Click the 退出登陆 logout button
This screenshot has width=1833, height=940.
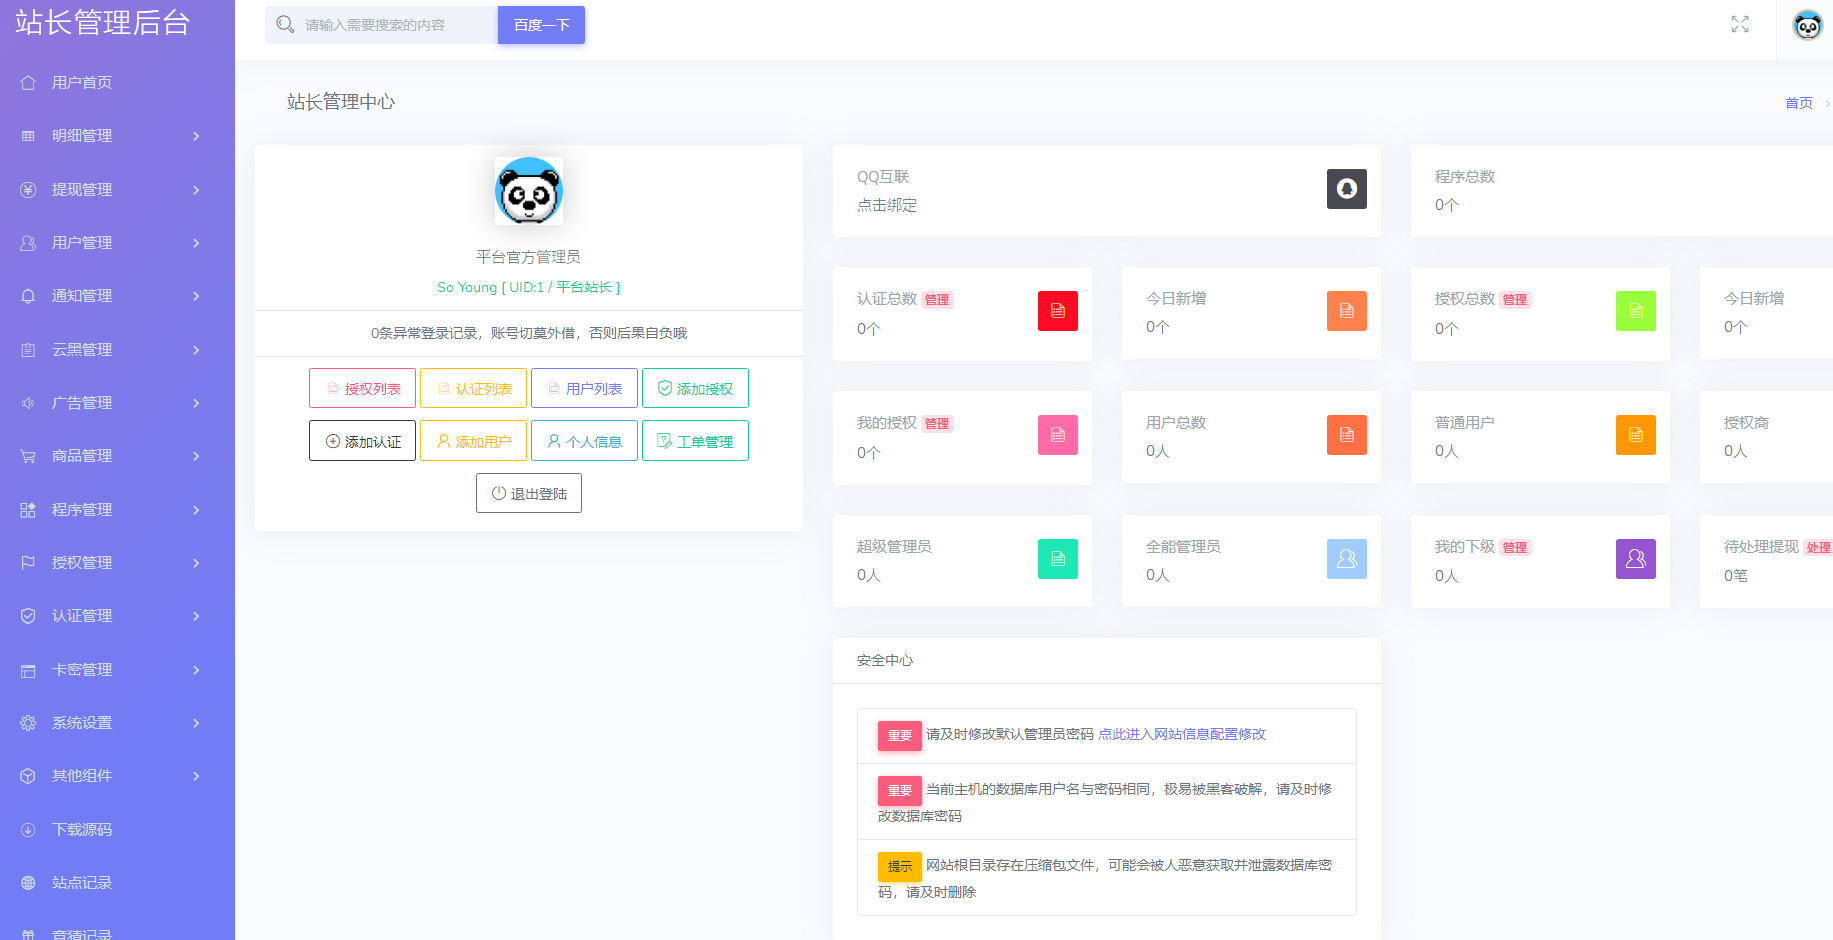tap(529, 493)
